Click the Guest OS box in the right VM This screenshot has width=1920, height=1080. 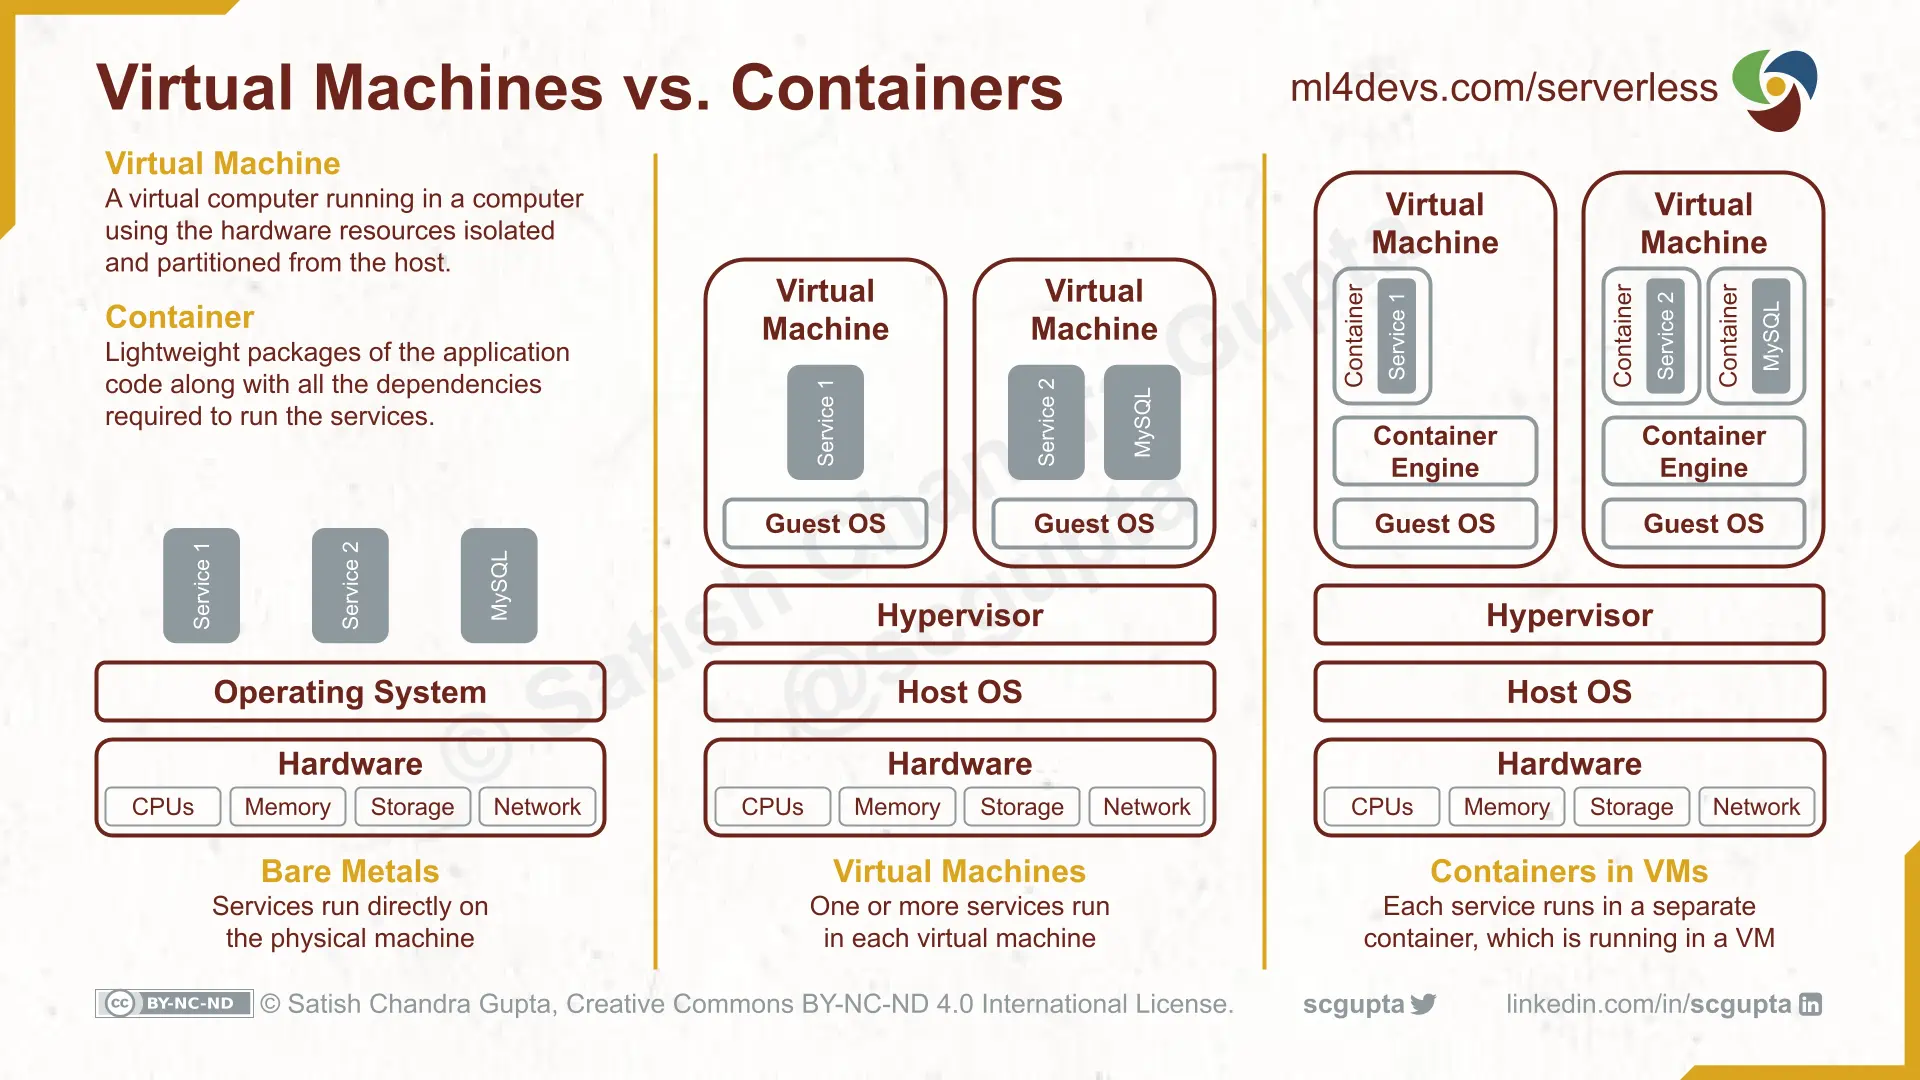[1702, 524]
